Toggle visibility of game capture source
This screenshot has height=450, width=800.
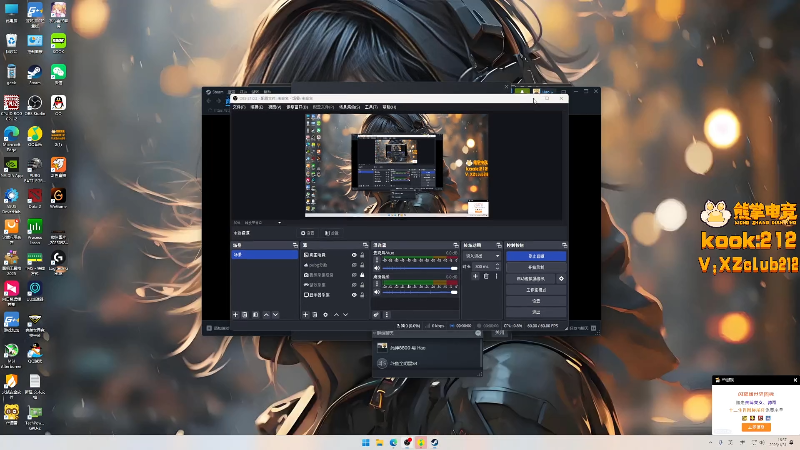coord(354,285)
